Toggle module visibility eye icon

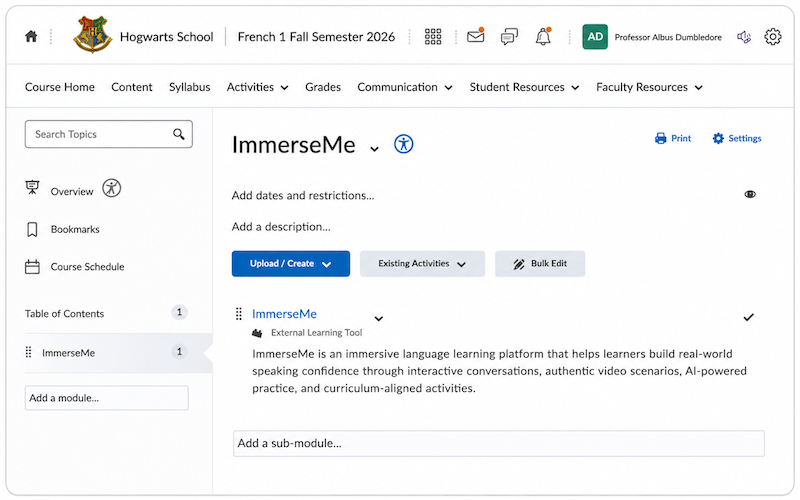750,194
